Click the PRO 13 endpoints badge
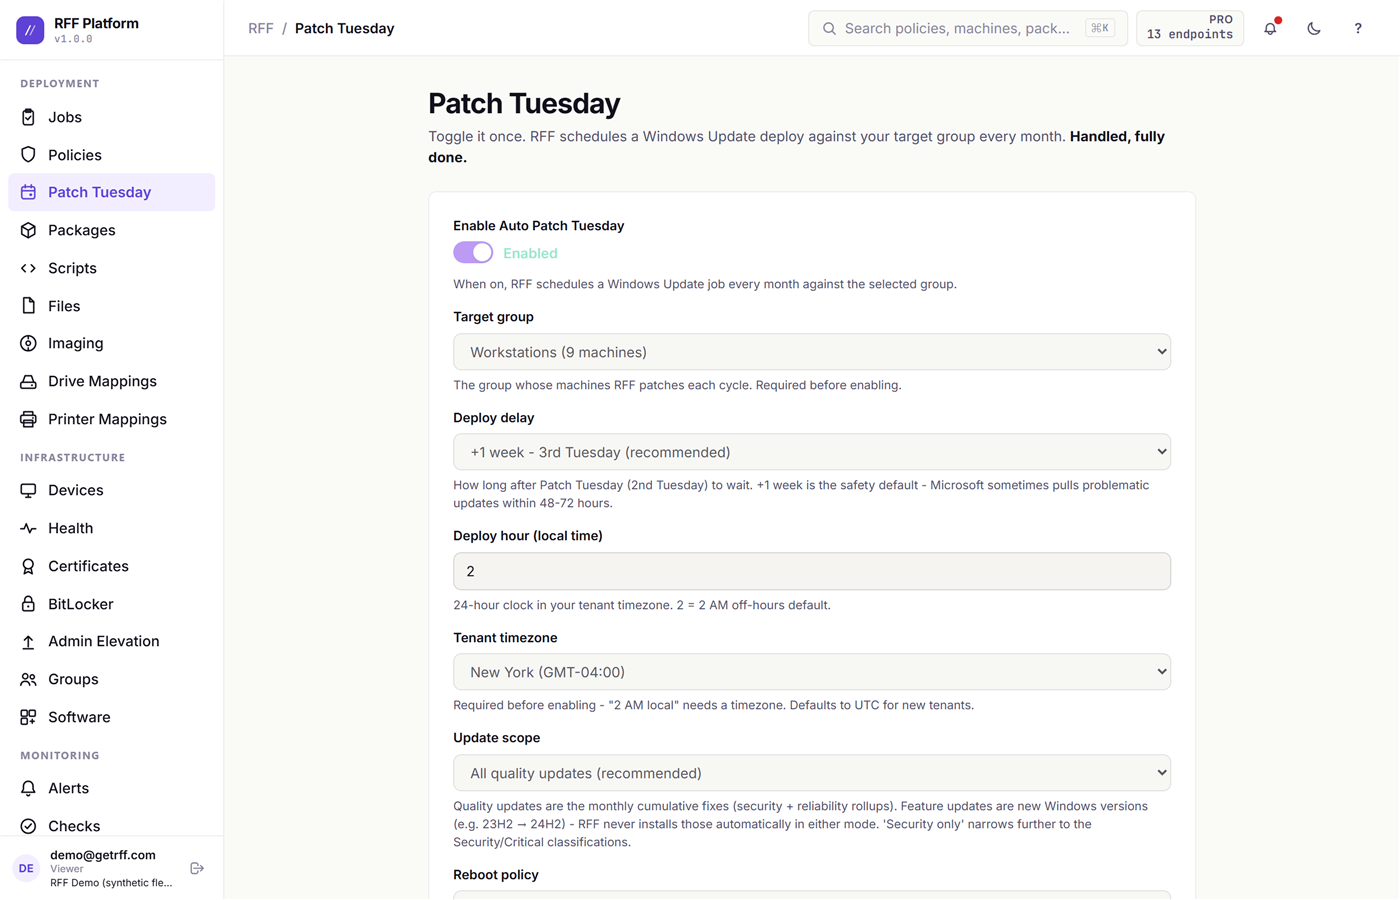This screenshot has width=1400, height=900. pos(1190,28)
